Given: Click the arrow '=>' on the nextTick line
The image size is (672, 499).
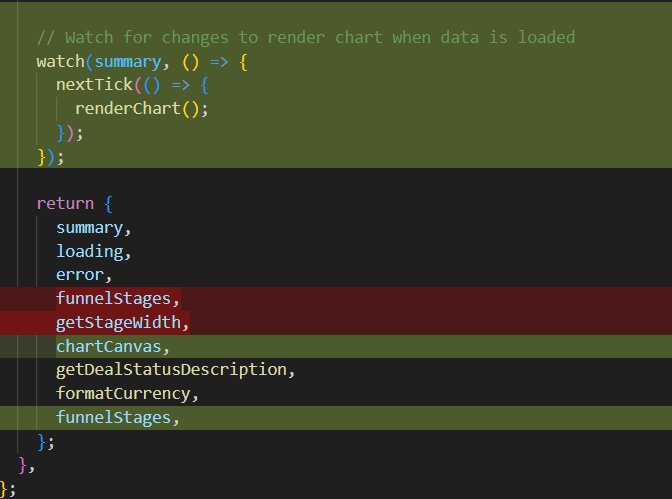Looking at the screenshot, I should 180,85.
